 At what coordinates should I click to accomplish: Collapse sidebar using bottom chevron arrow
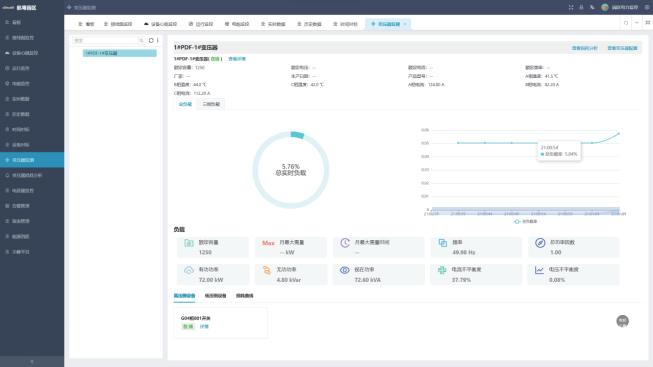point(32,362)
